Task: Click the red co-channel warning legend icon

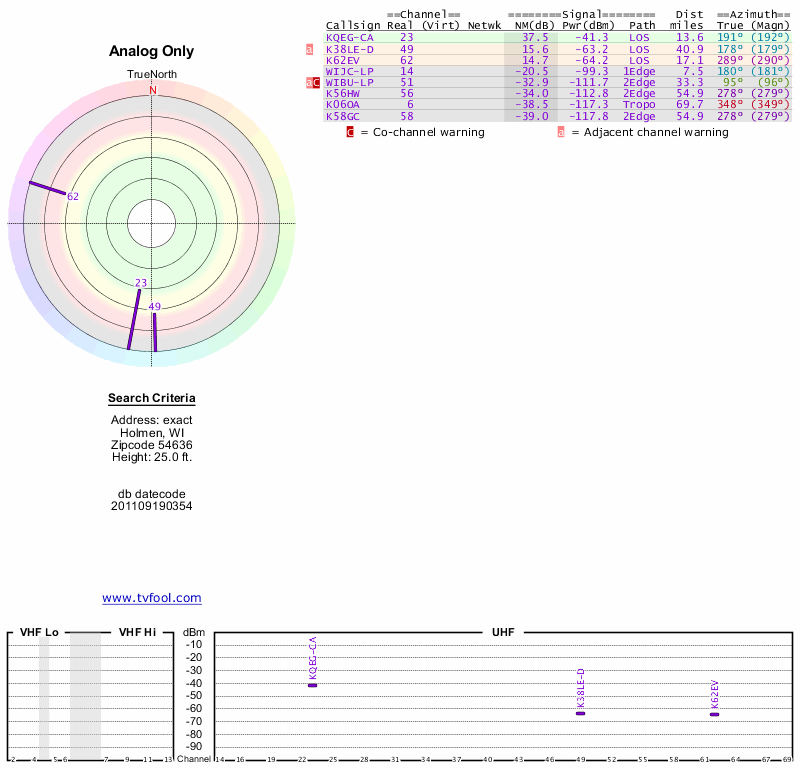Action: pos(350,132)
